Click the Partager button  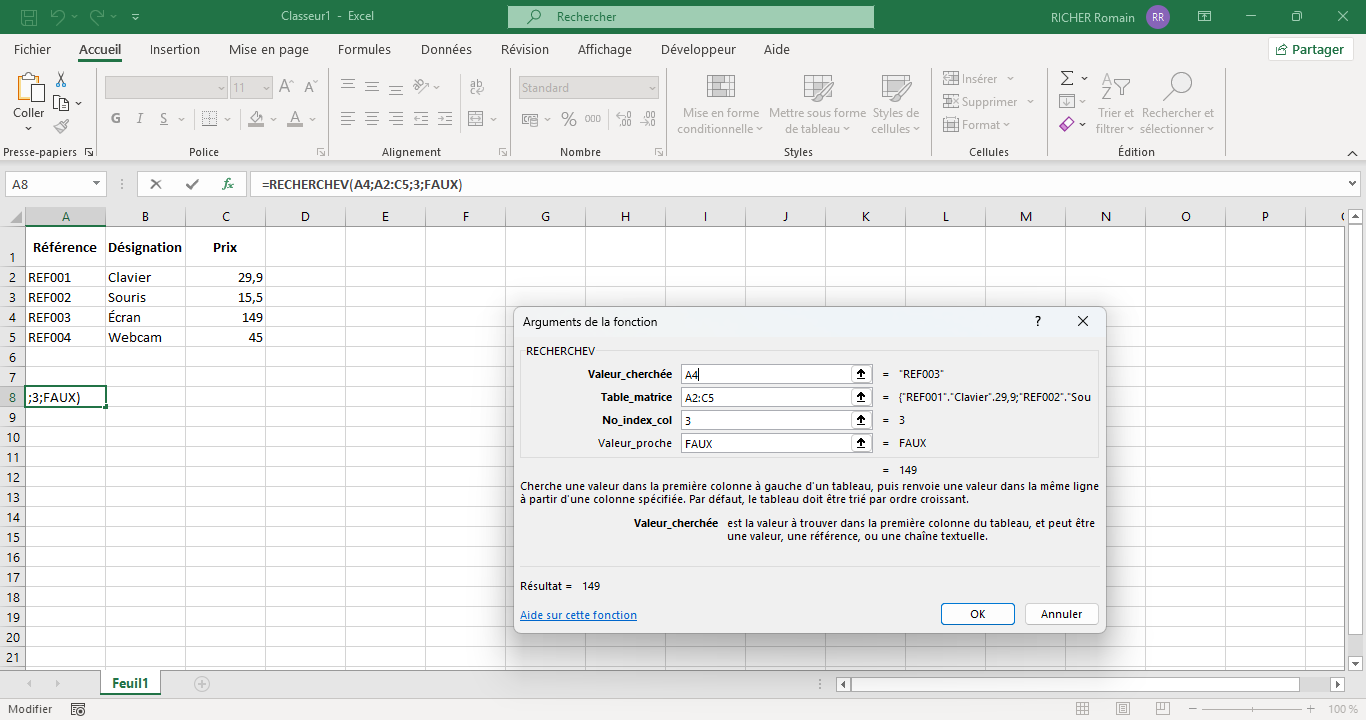(1310, 49)
